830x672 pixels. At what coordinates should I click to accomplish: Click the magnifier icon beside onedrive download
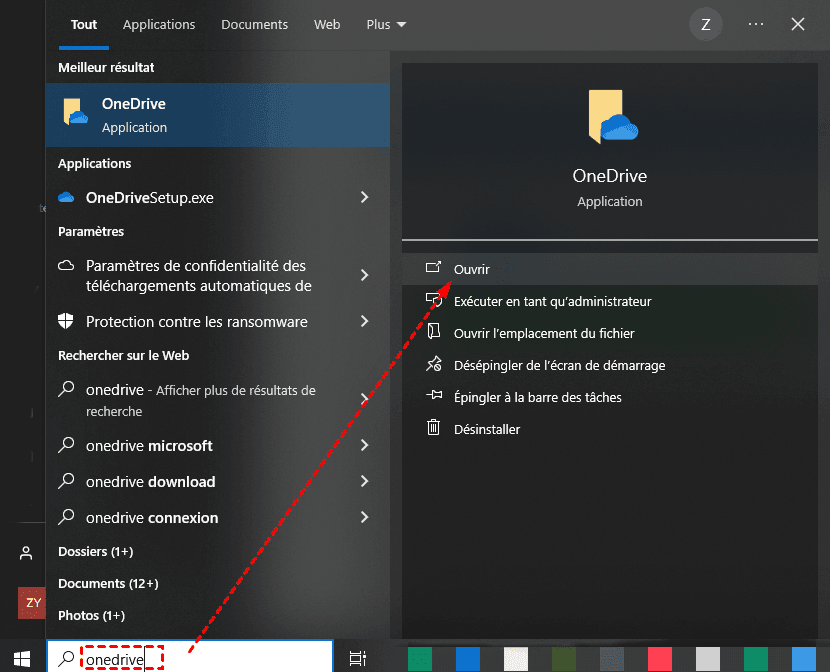click(x=66, y=481)
